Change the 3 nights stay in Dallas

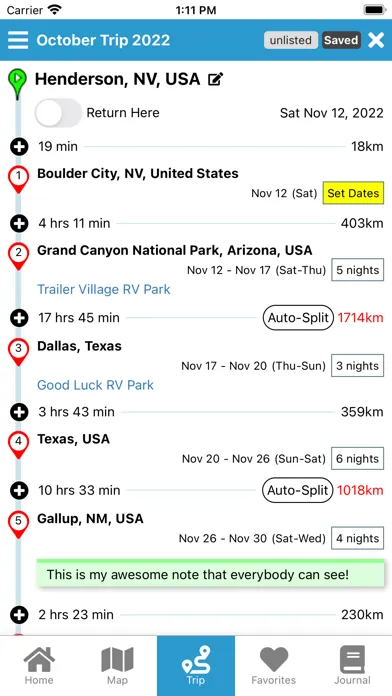click(357, 366)
